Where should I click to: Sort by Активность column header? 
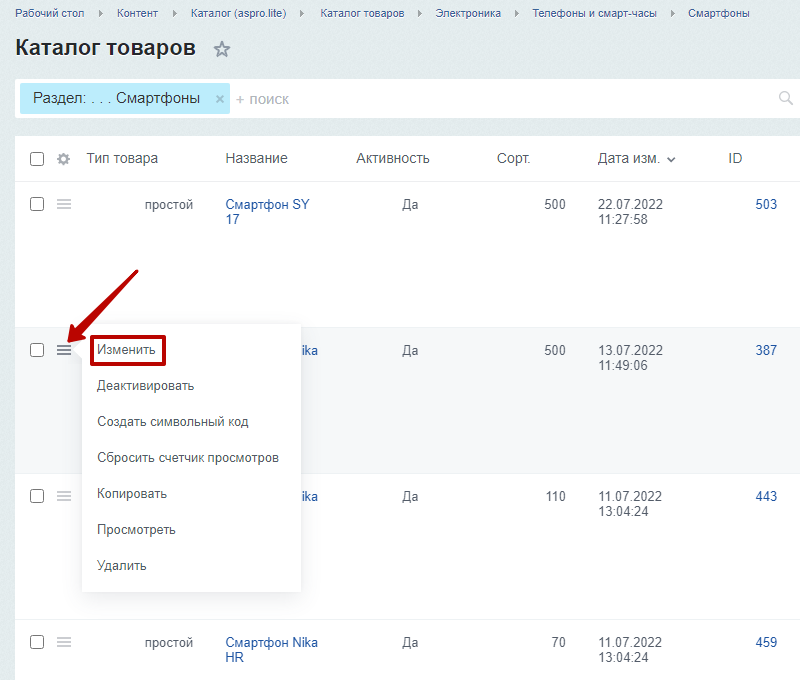393,159
